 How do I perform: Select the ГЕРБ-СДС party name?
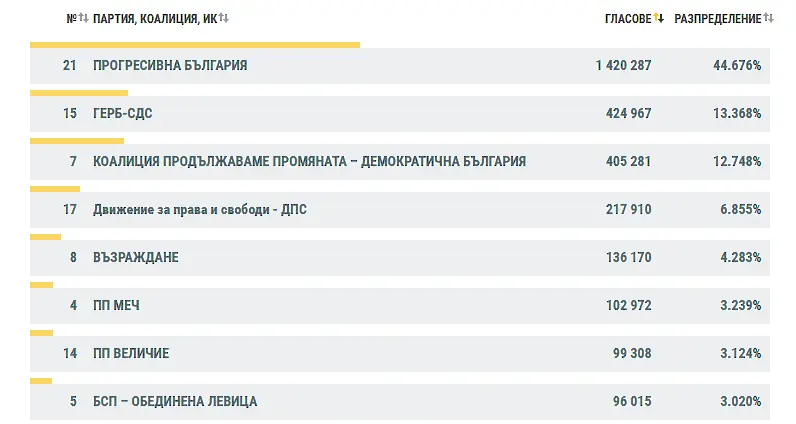122,114
